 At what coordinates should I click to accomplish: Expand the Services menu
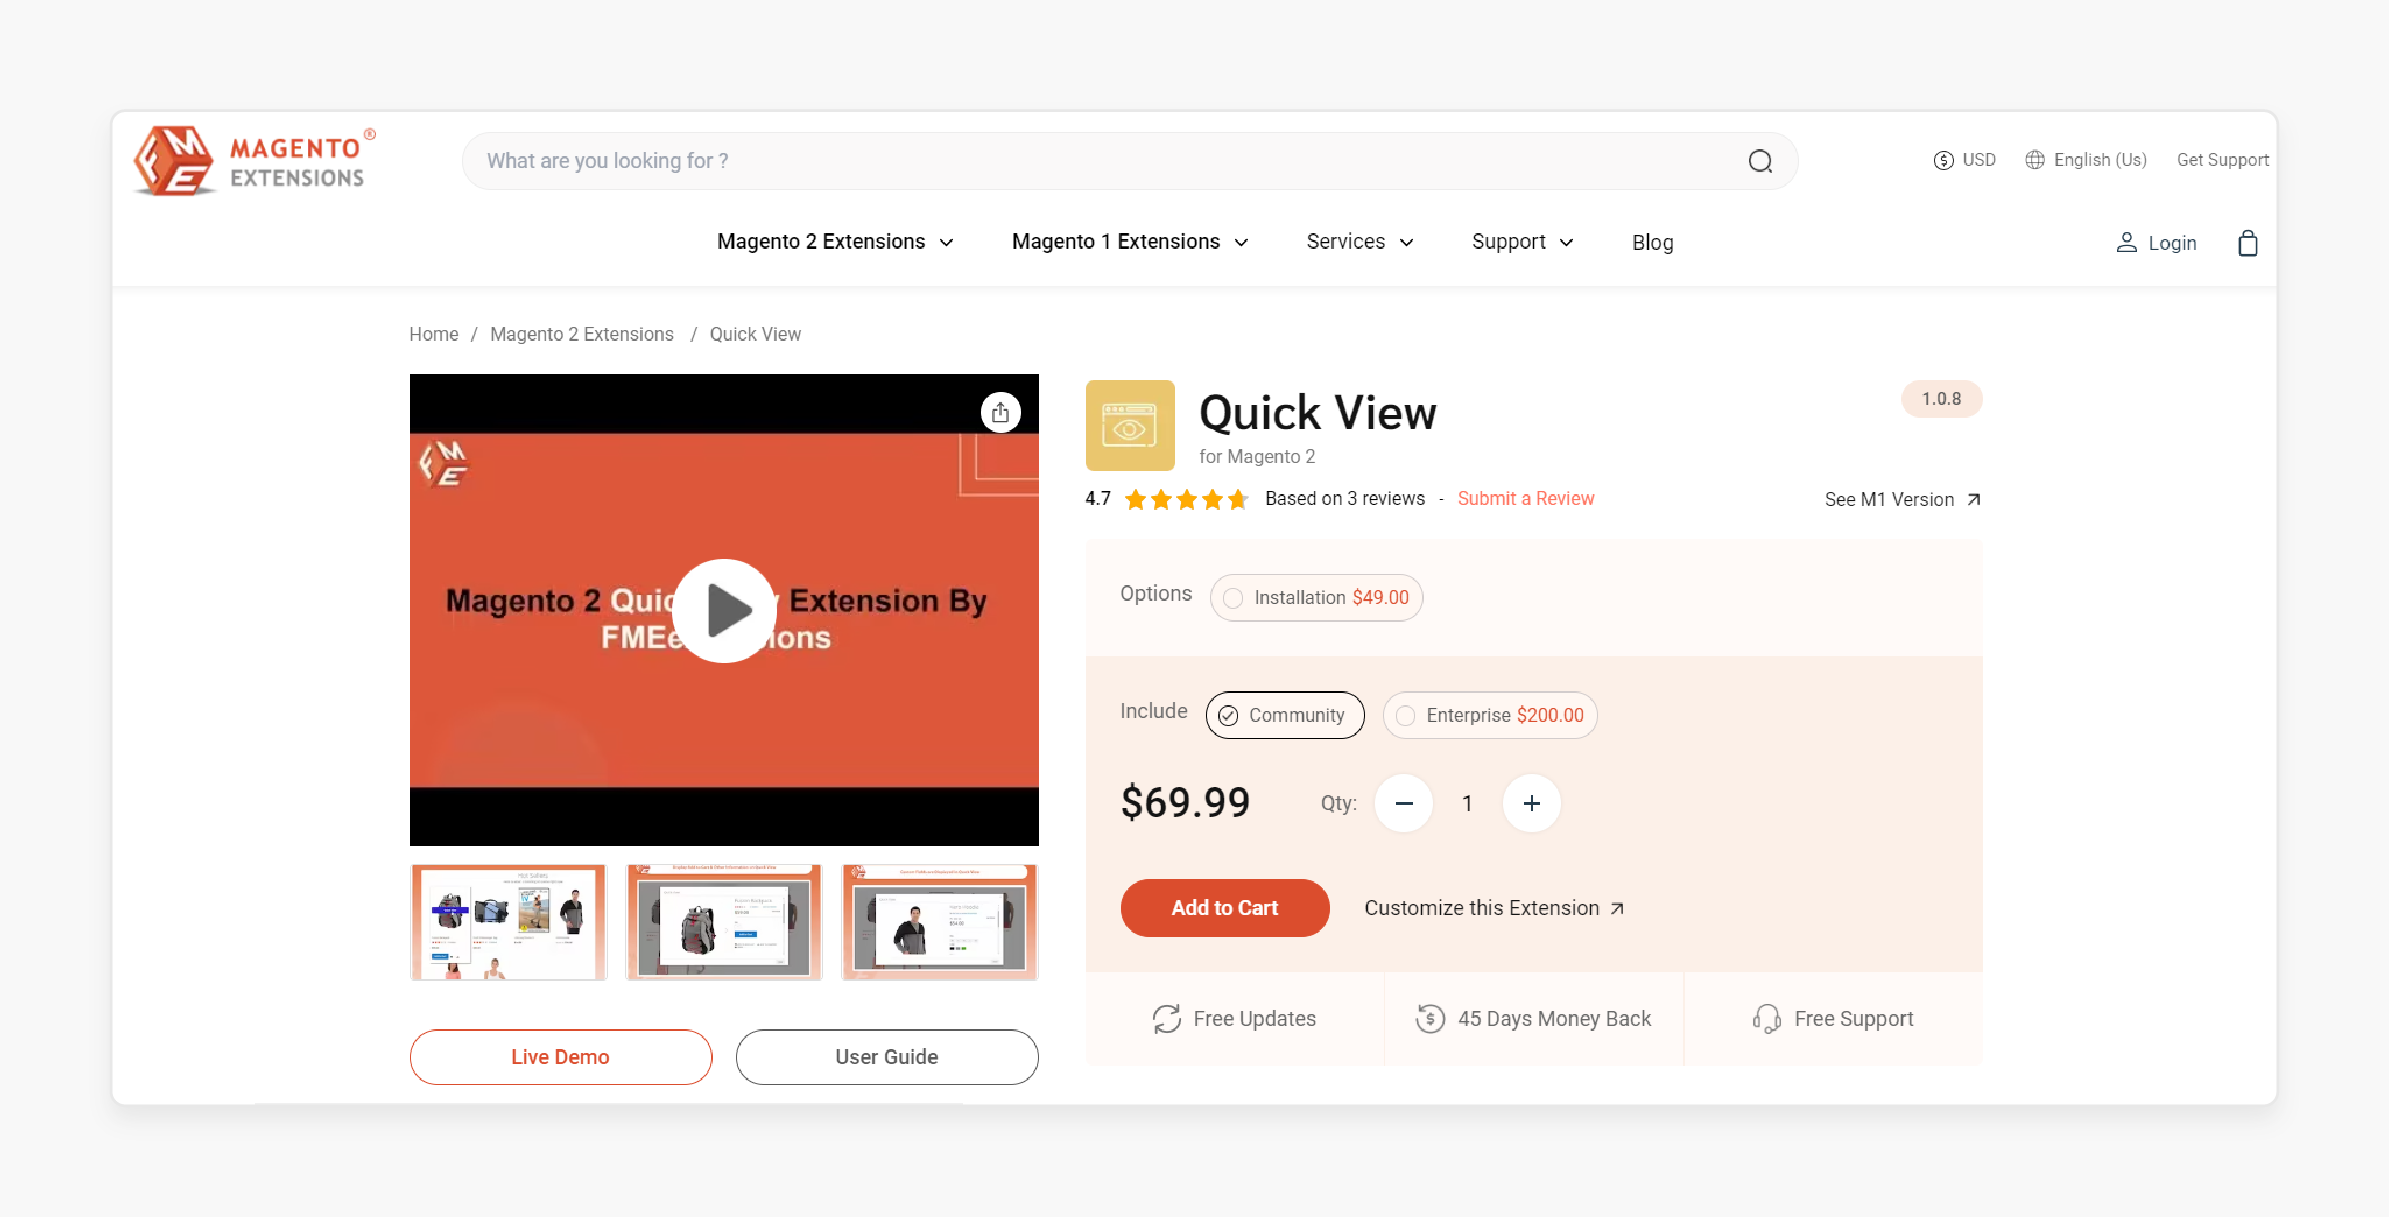point(1360,242)
